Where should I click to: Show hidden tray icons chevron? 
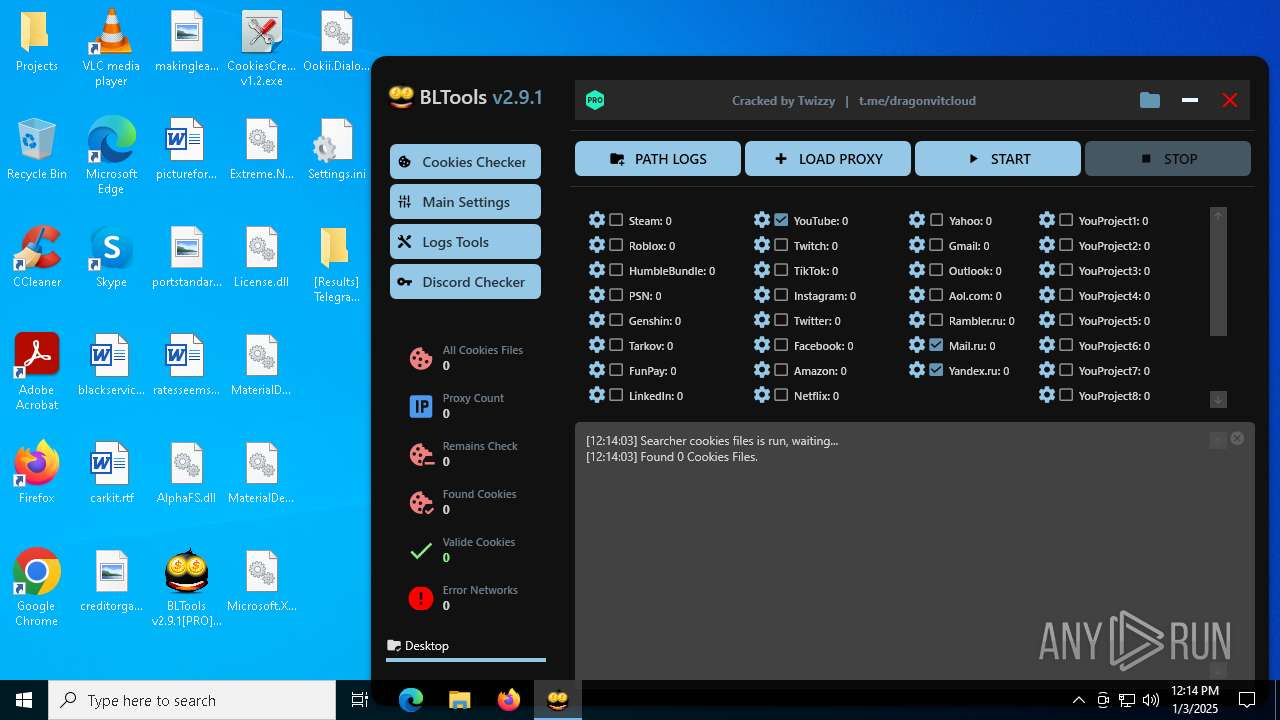coord(1079,700)
